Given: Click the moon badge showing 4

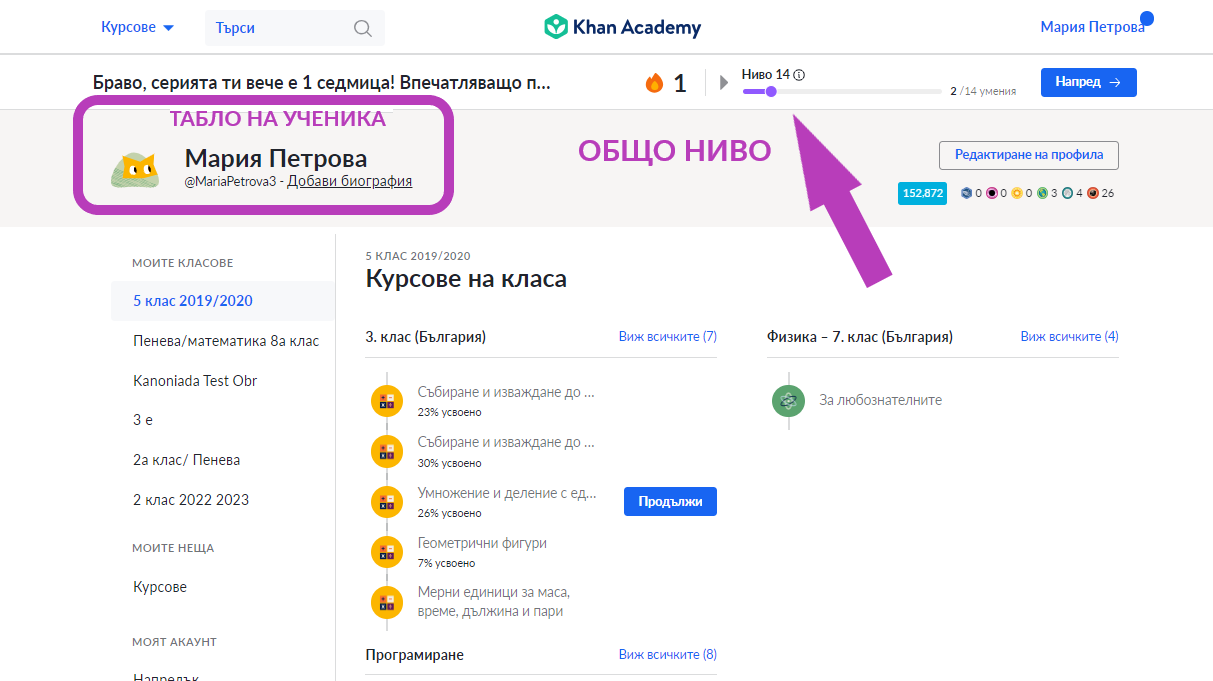Looking at the screenshot, I should tap(1068, 193).
